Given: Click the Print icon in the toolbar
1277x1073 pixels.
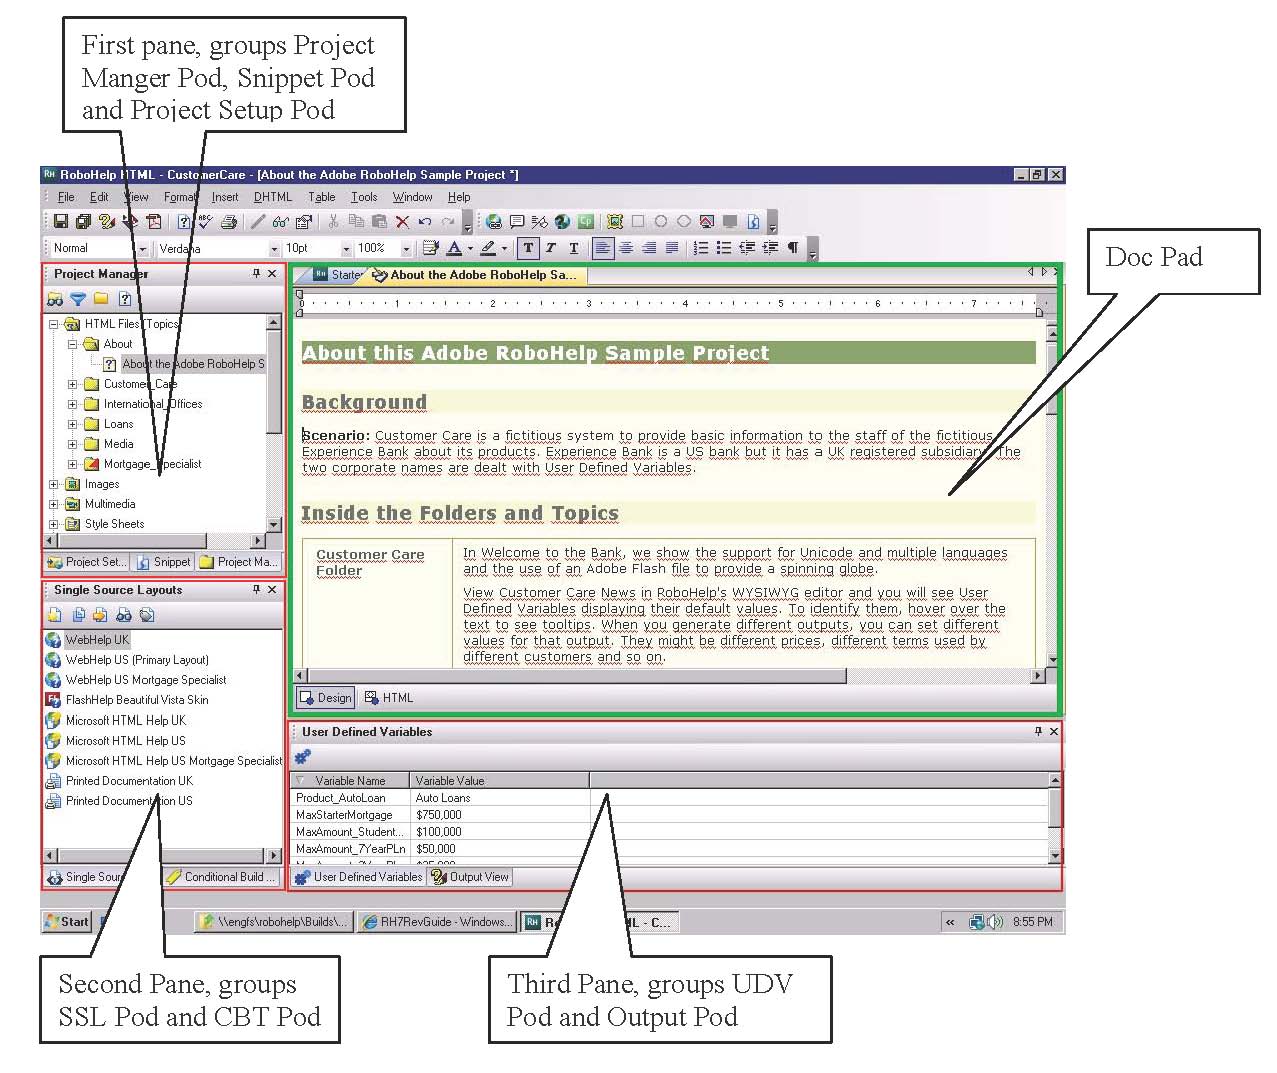Looking at the screenshot, I should [x=229, y=222].
